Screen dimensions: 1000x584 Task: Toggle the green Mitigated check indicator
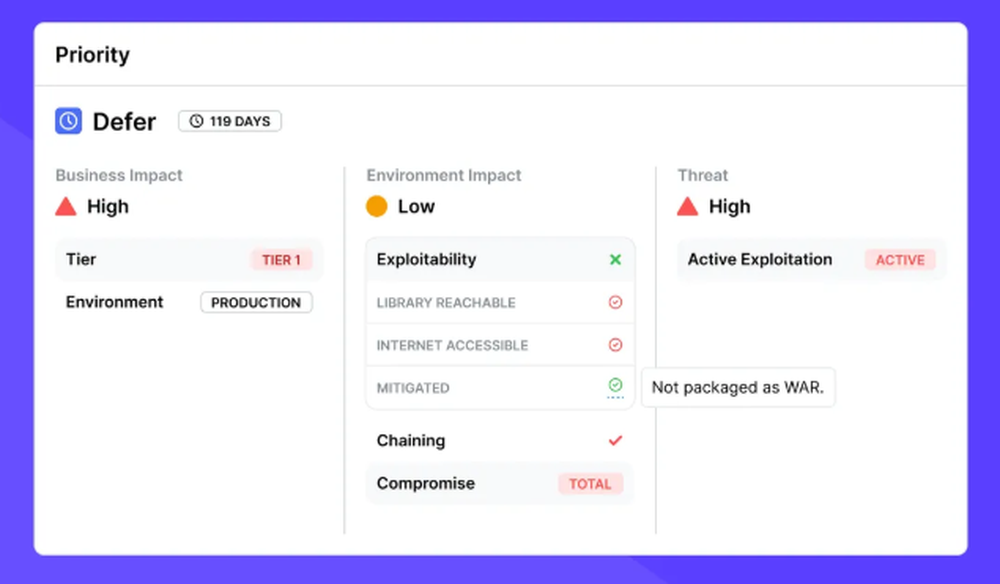pyautogui.click(x=617, y=387)
